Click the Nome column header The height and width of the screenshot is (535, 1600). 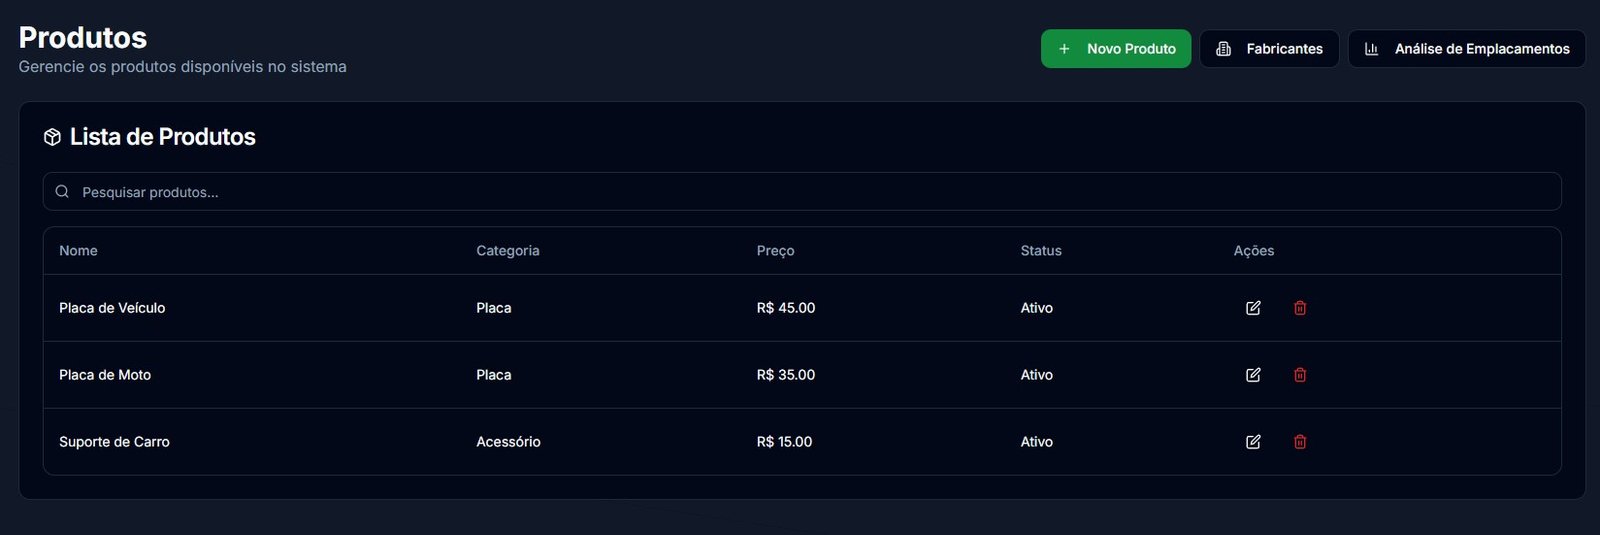point(78,251)
